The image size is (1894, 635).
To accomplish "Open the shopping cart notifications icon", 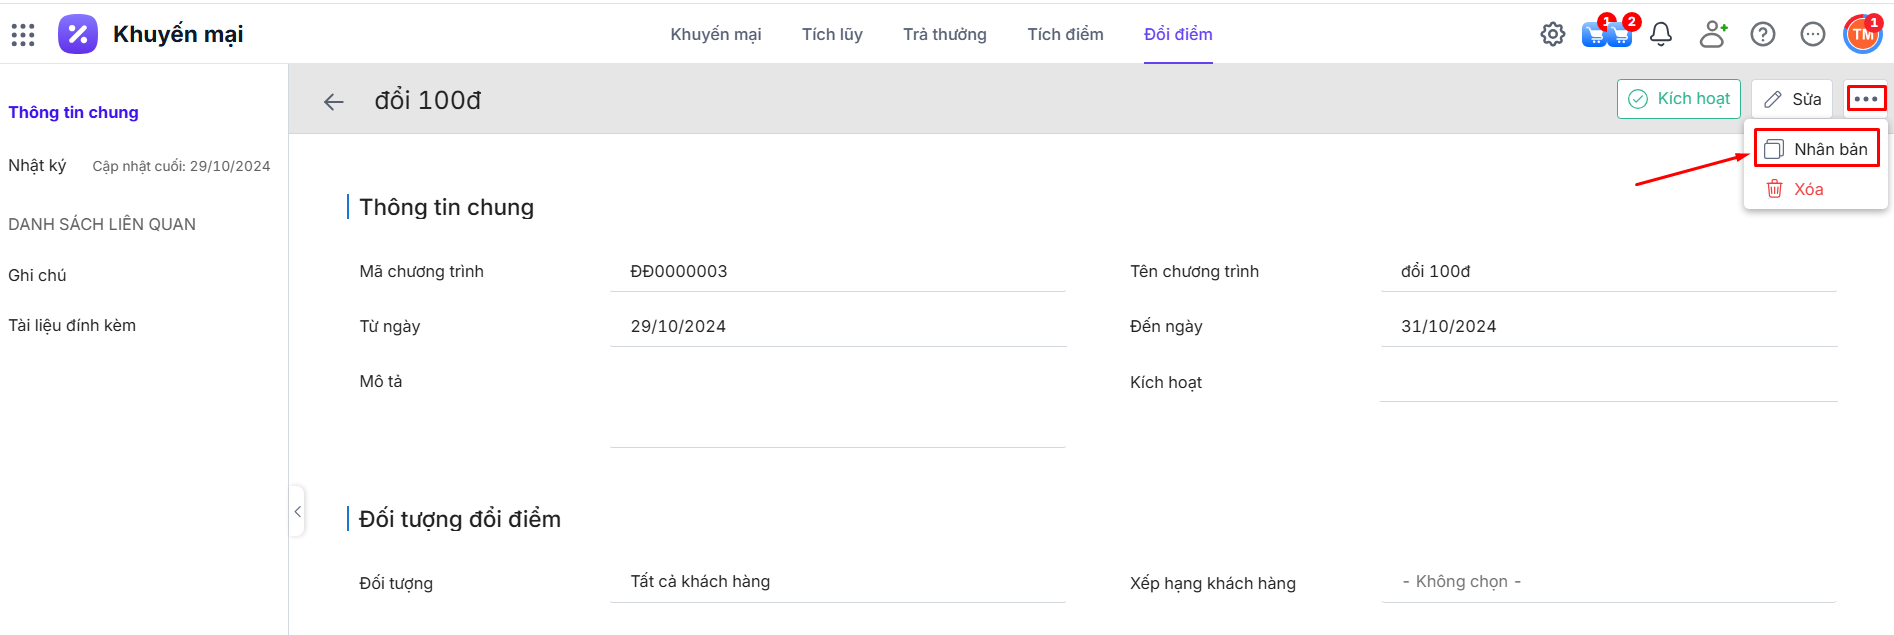I will click(x=1606, y=35).
